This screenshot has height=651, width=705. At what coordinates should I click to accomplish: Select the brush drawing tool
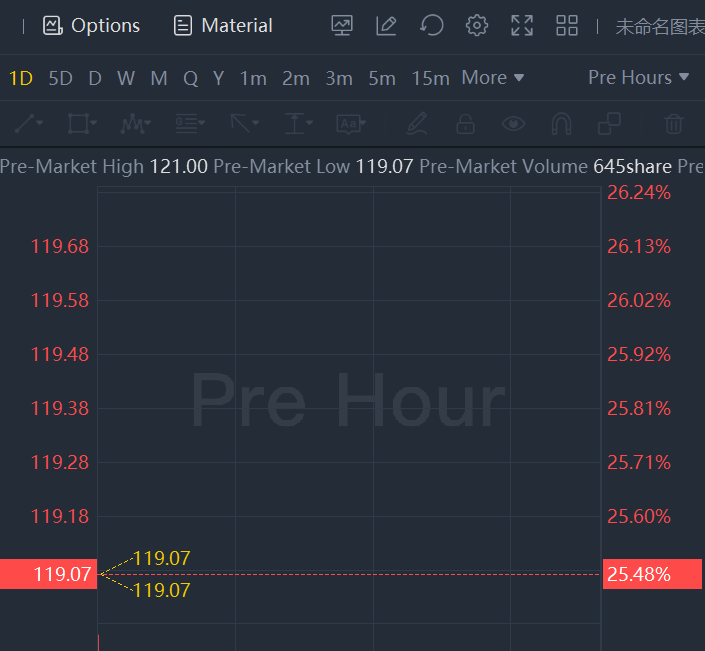417,124
